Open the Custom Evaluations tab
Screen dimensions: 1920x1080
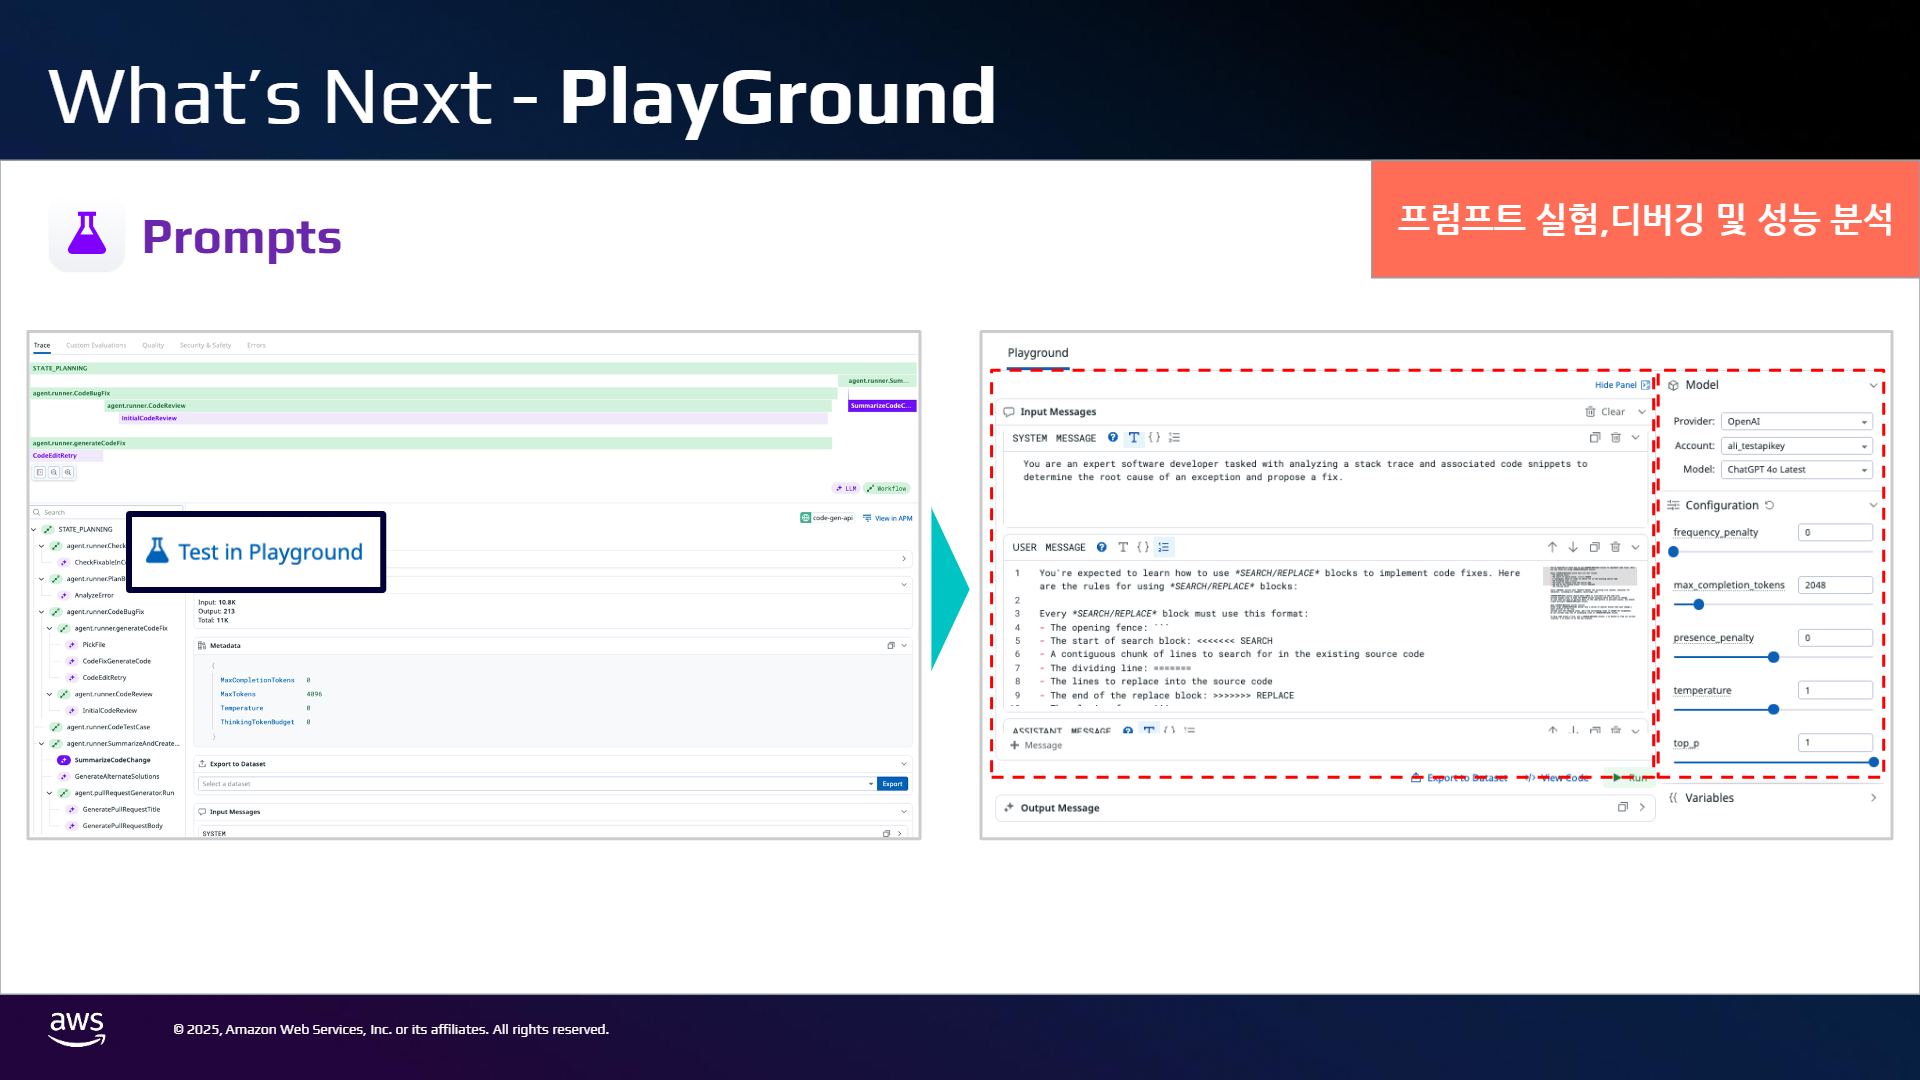pos(96,345)
